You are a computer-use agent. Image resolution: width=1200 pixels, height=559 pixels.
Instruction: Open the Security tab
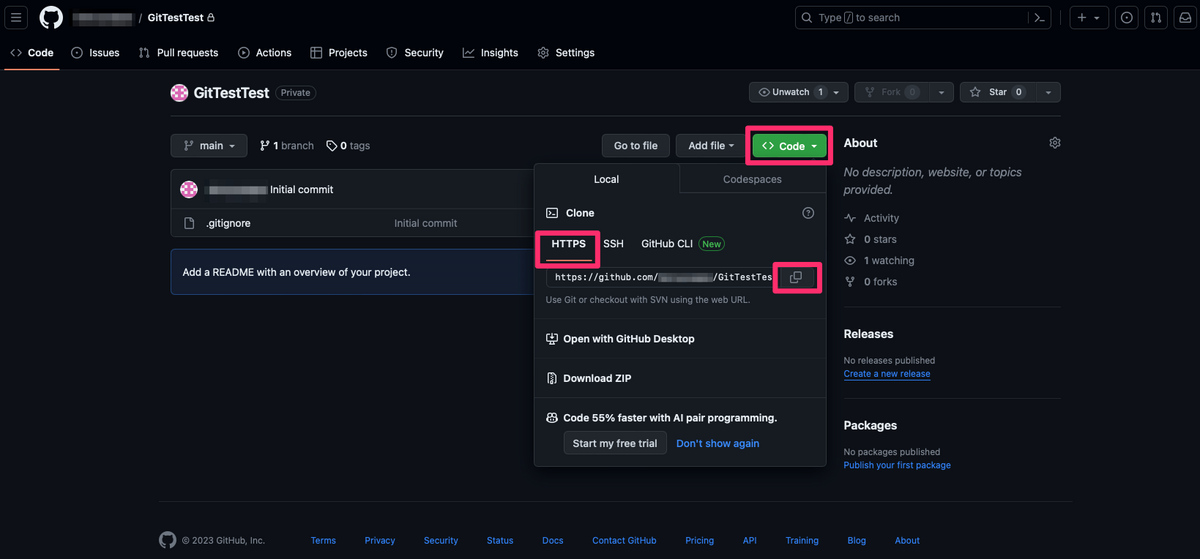coord(415,53)
